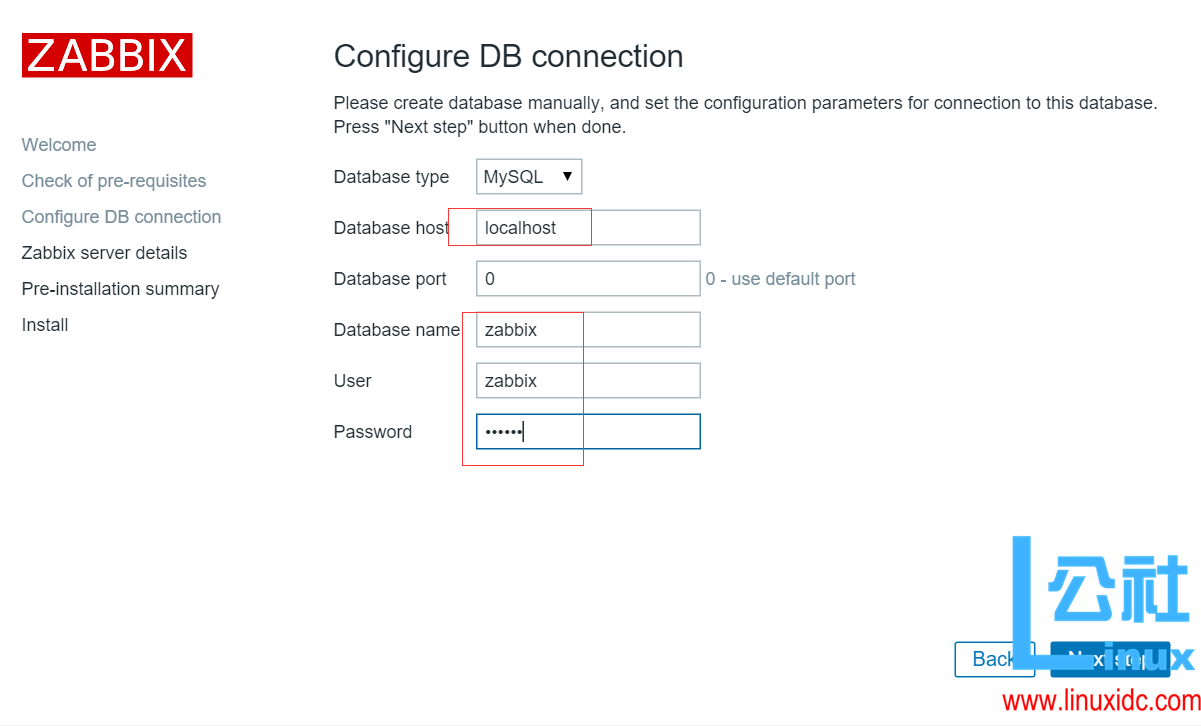Select the Pre-installation summary step
Image resolution: width=1201 pixels, height=726 pixels.
pos(120,288)
